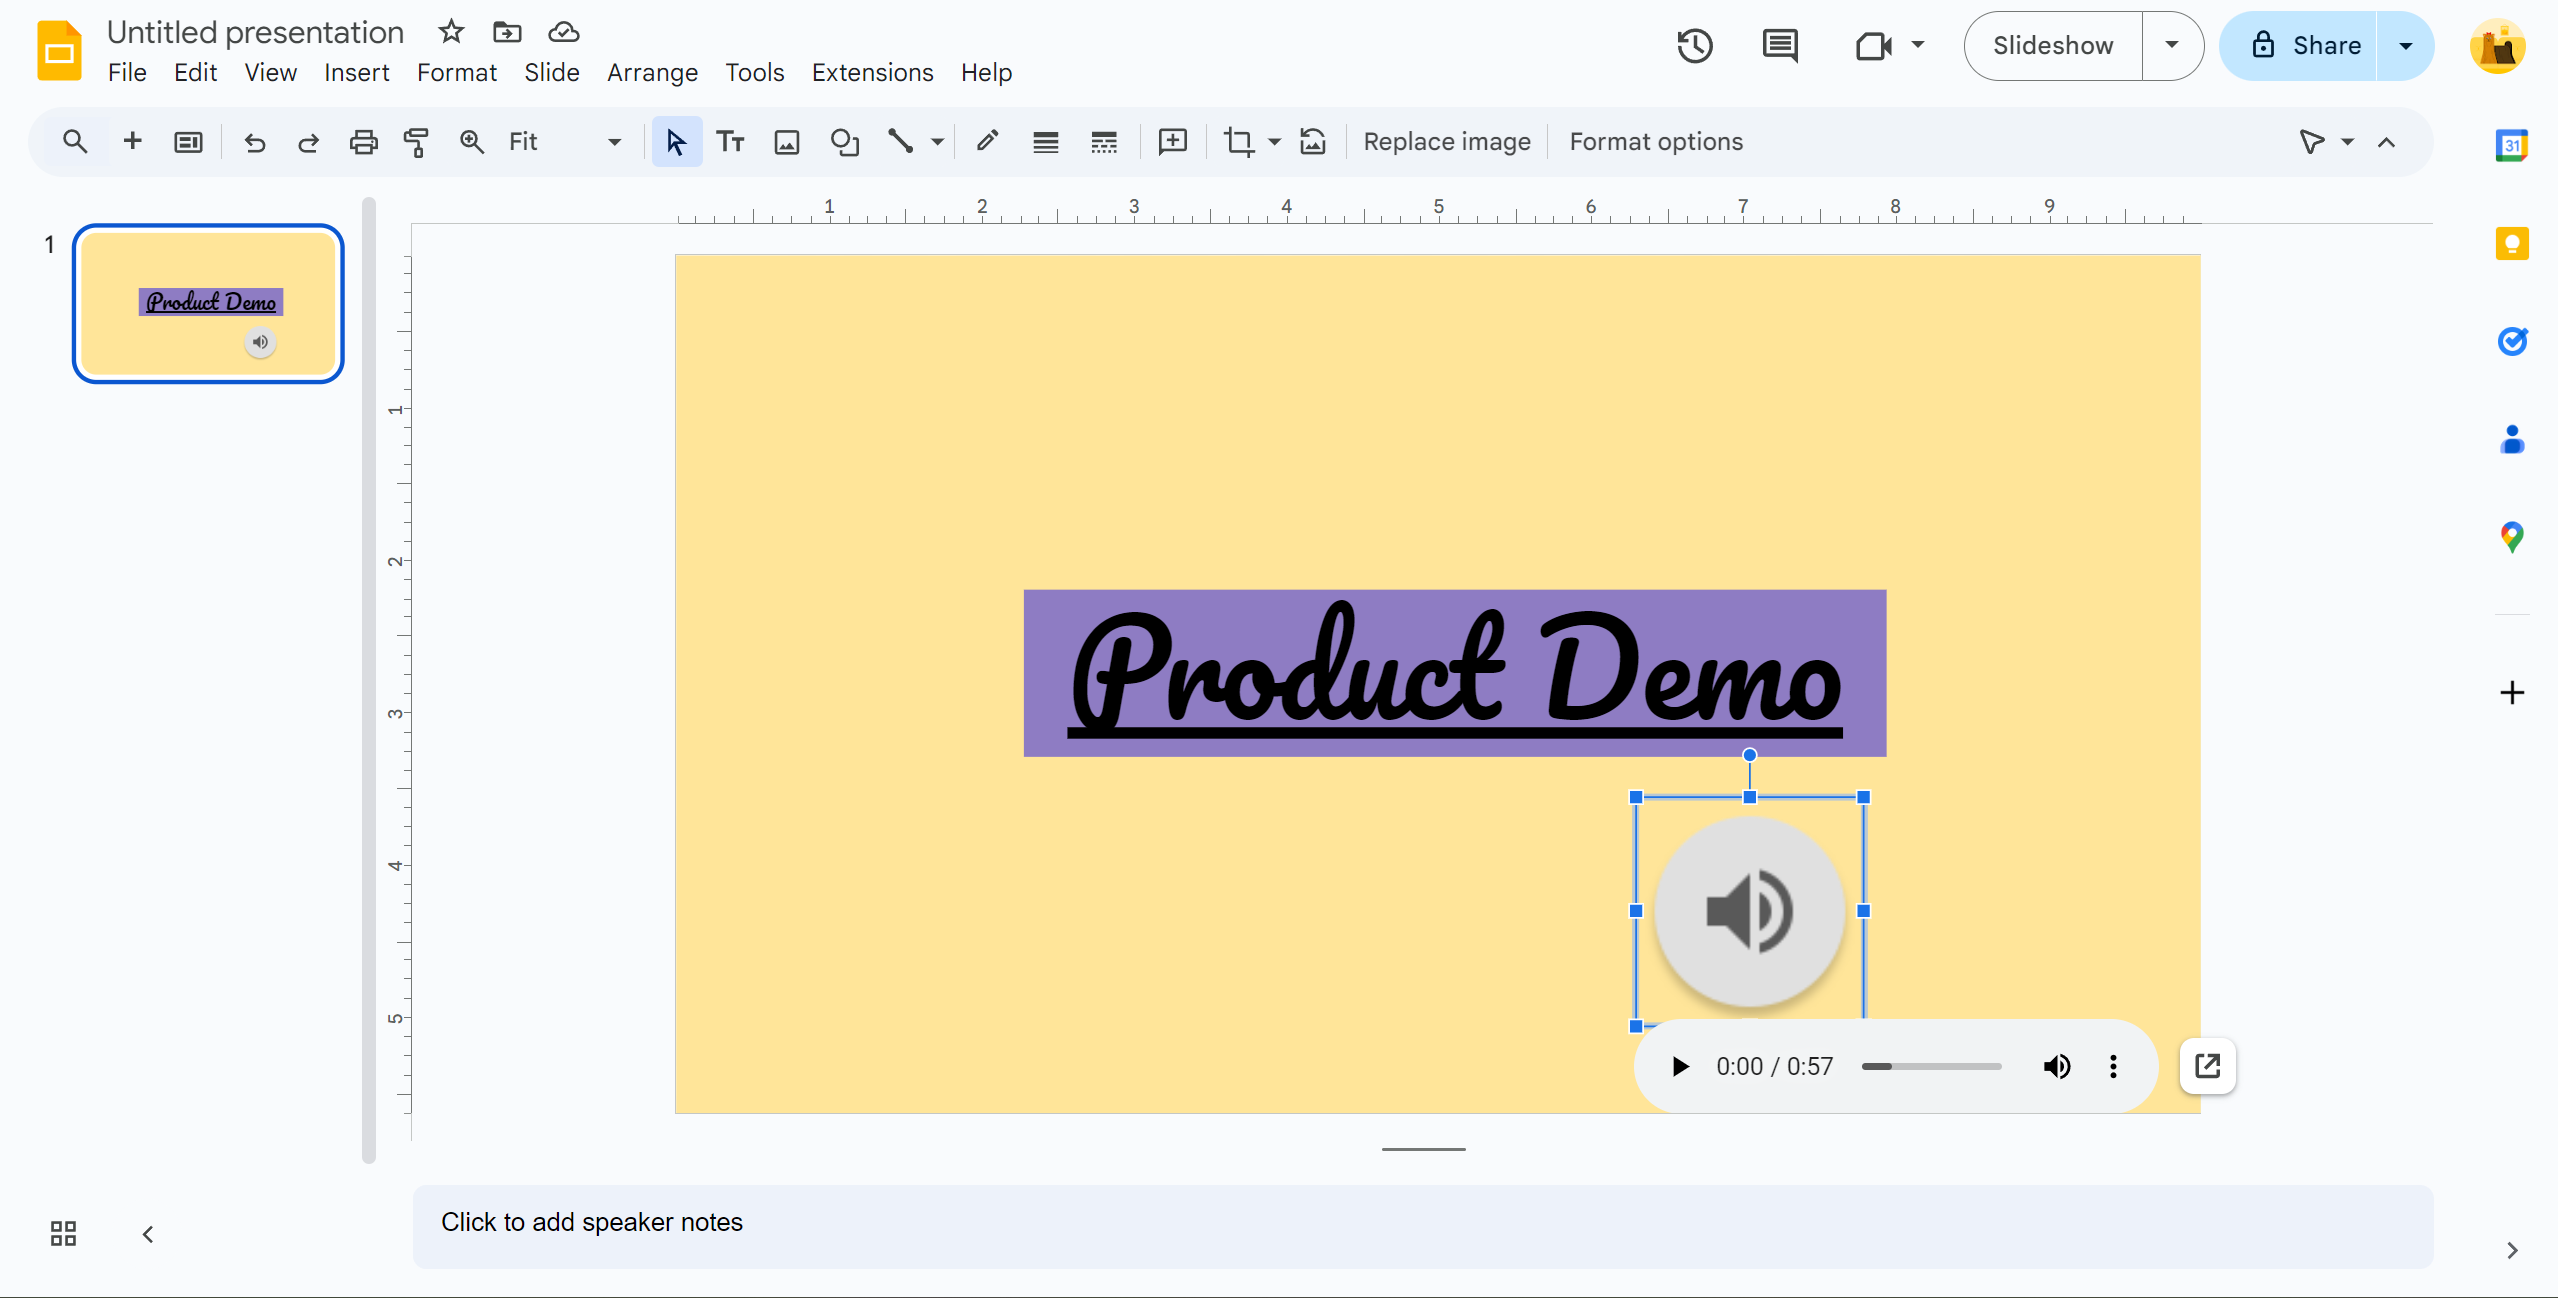Viewport: 2558px width, 1298px height.
Task: Open the View menu
Action: pos(270,73)
